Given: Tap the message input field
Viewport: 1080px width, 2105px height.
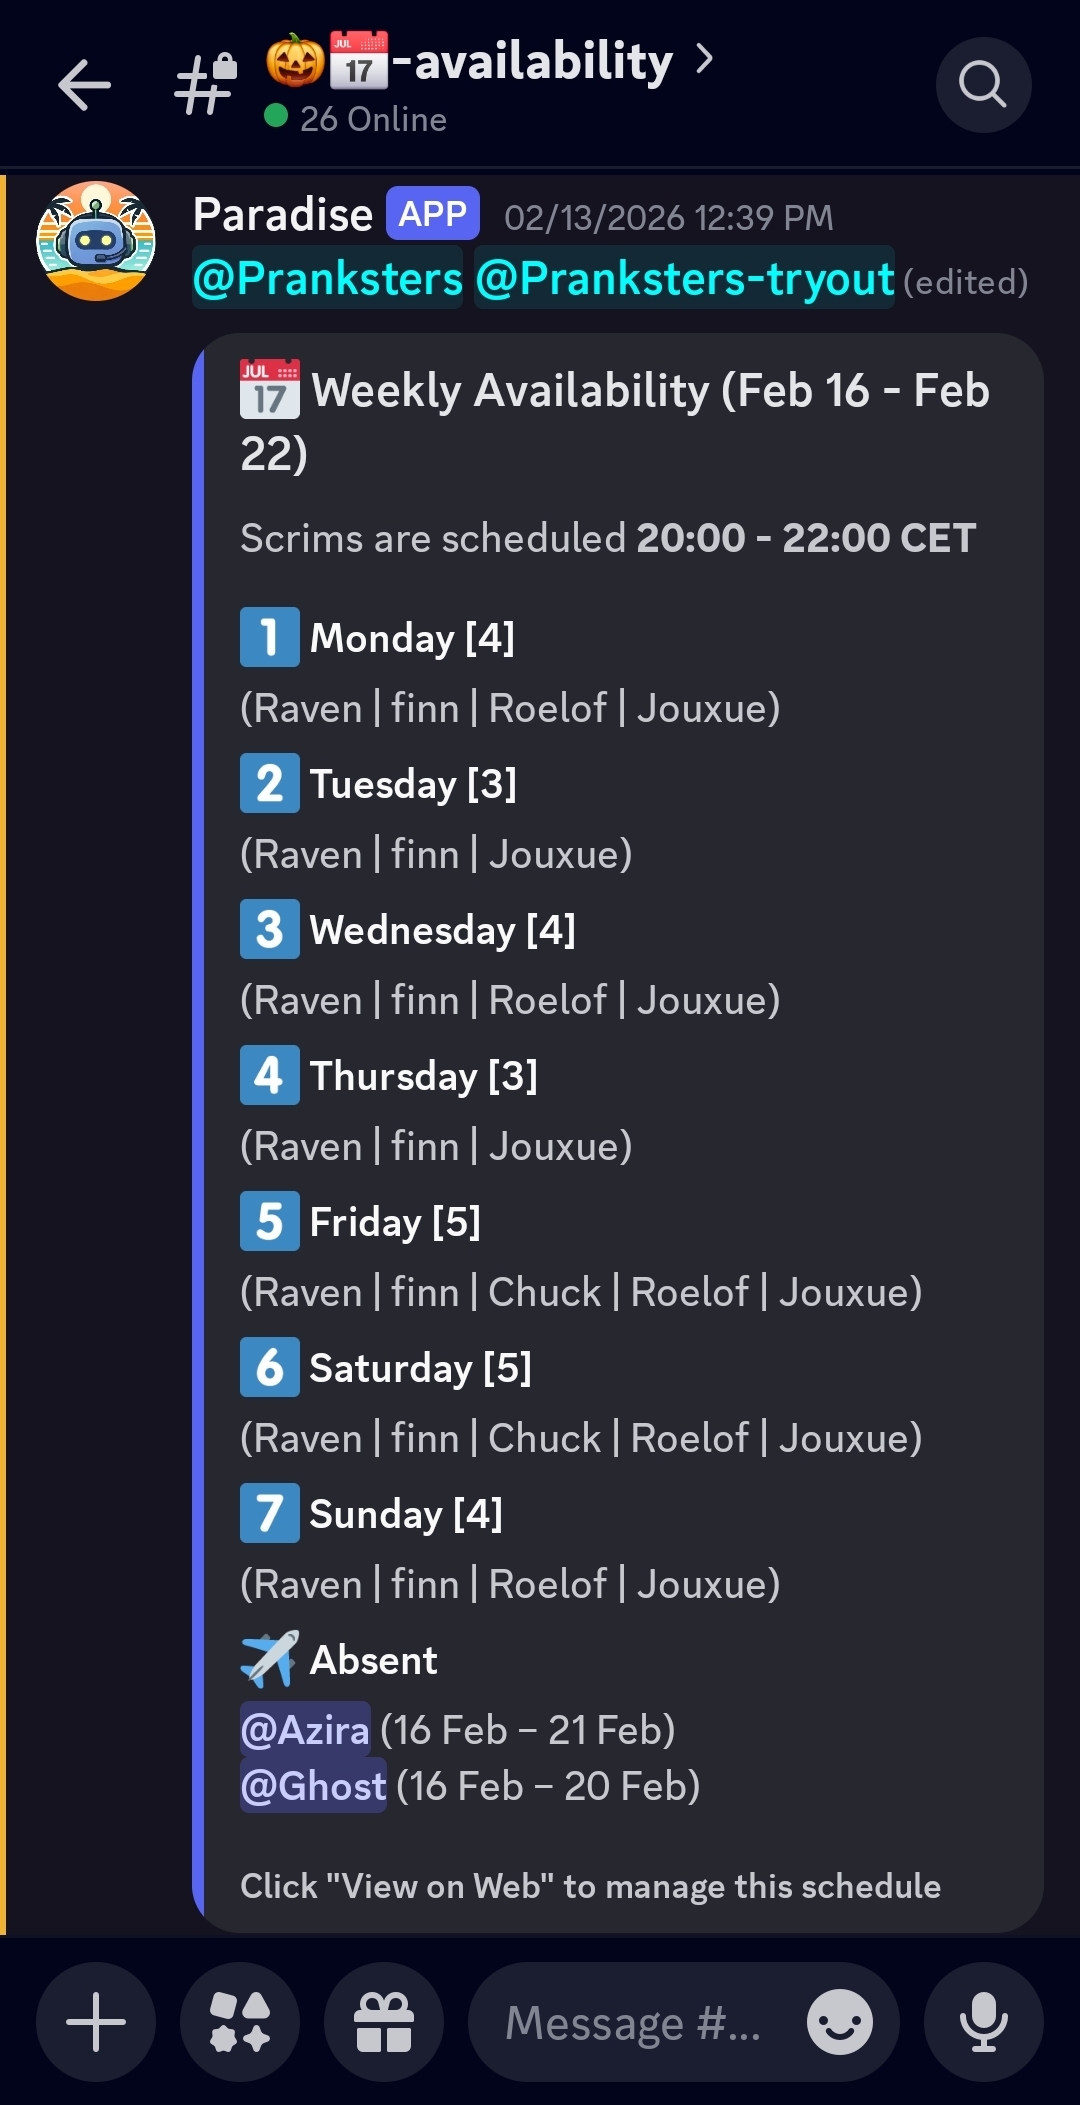Looking at the screenshot, I should tap(633, 2021).
